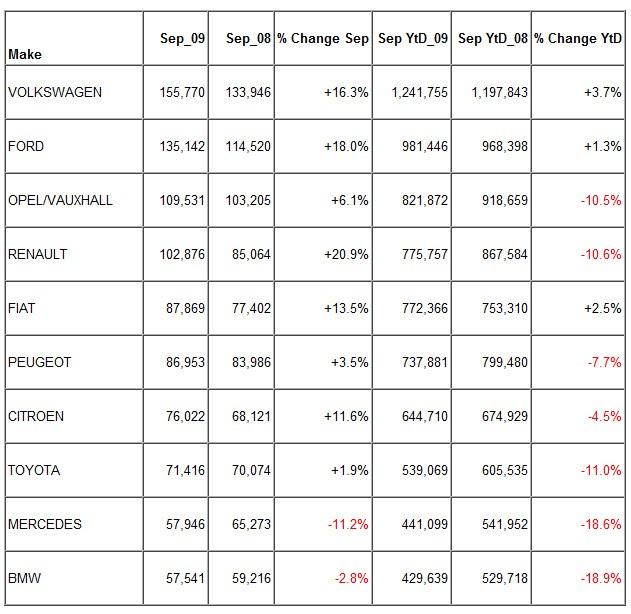Click the RENAULT row label
This screenshot has width=631, height=614.
[x=37, y=254]
